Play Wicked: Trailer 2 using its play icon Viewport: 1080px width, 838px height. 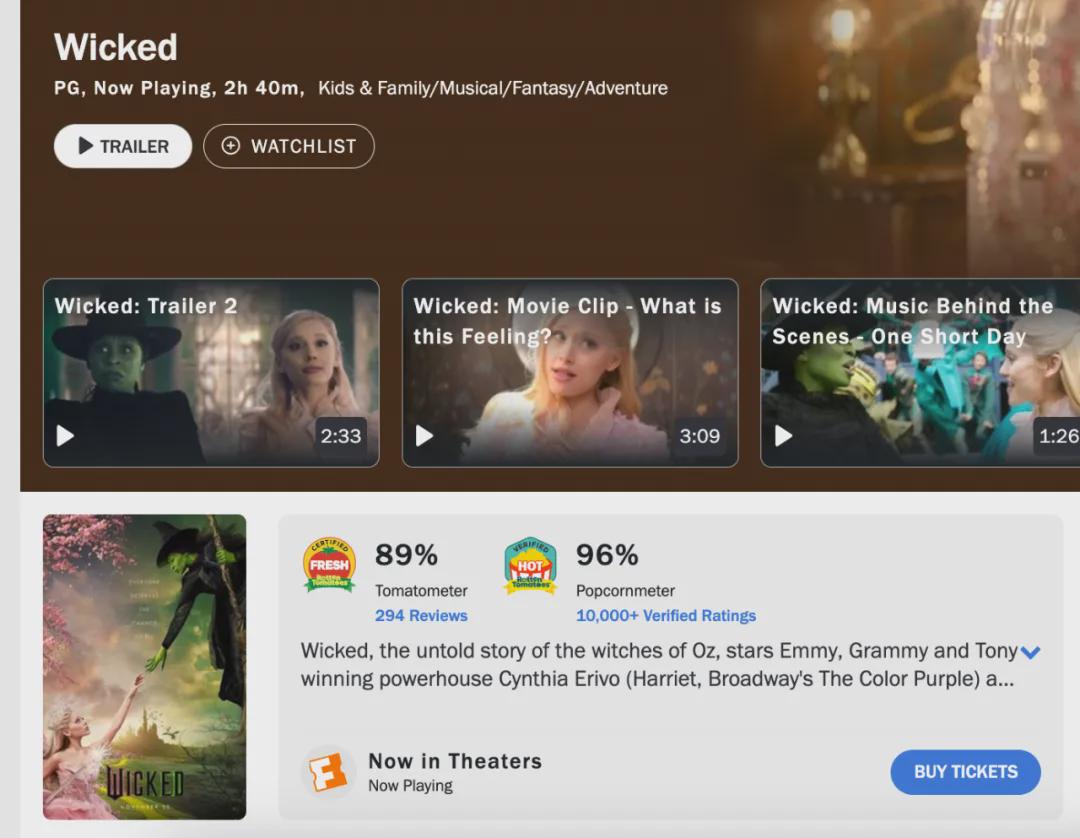pos(65,436)
